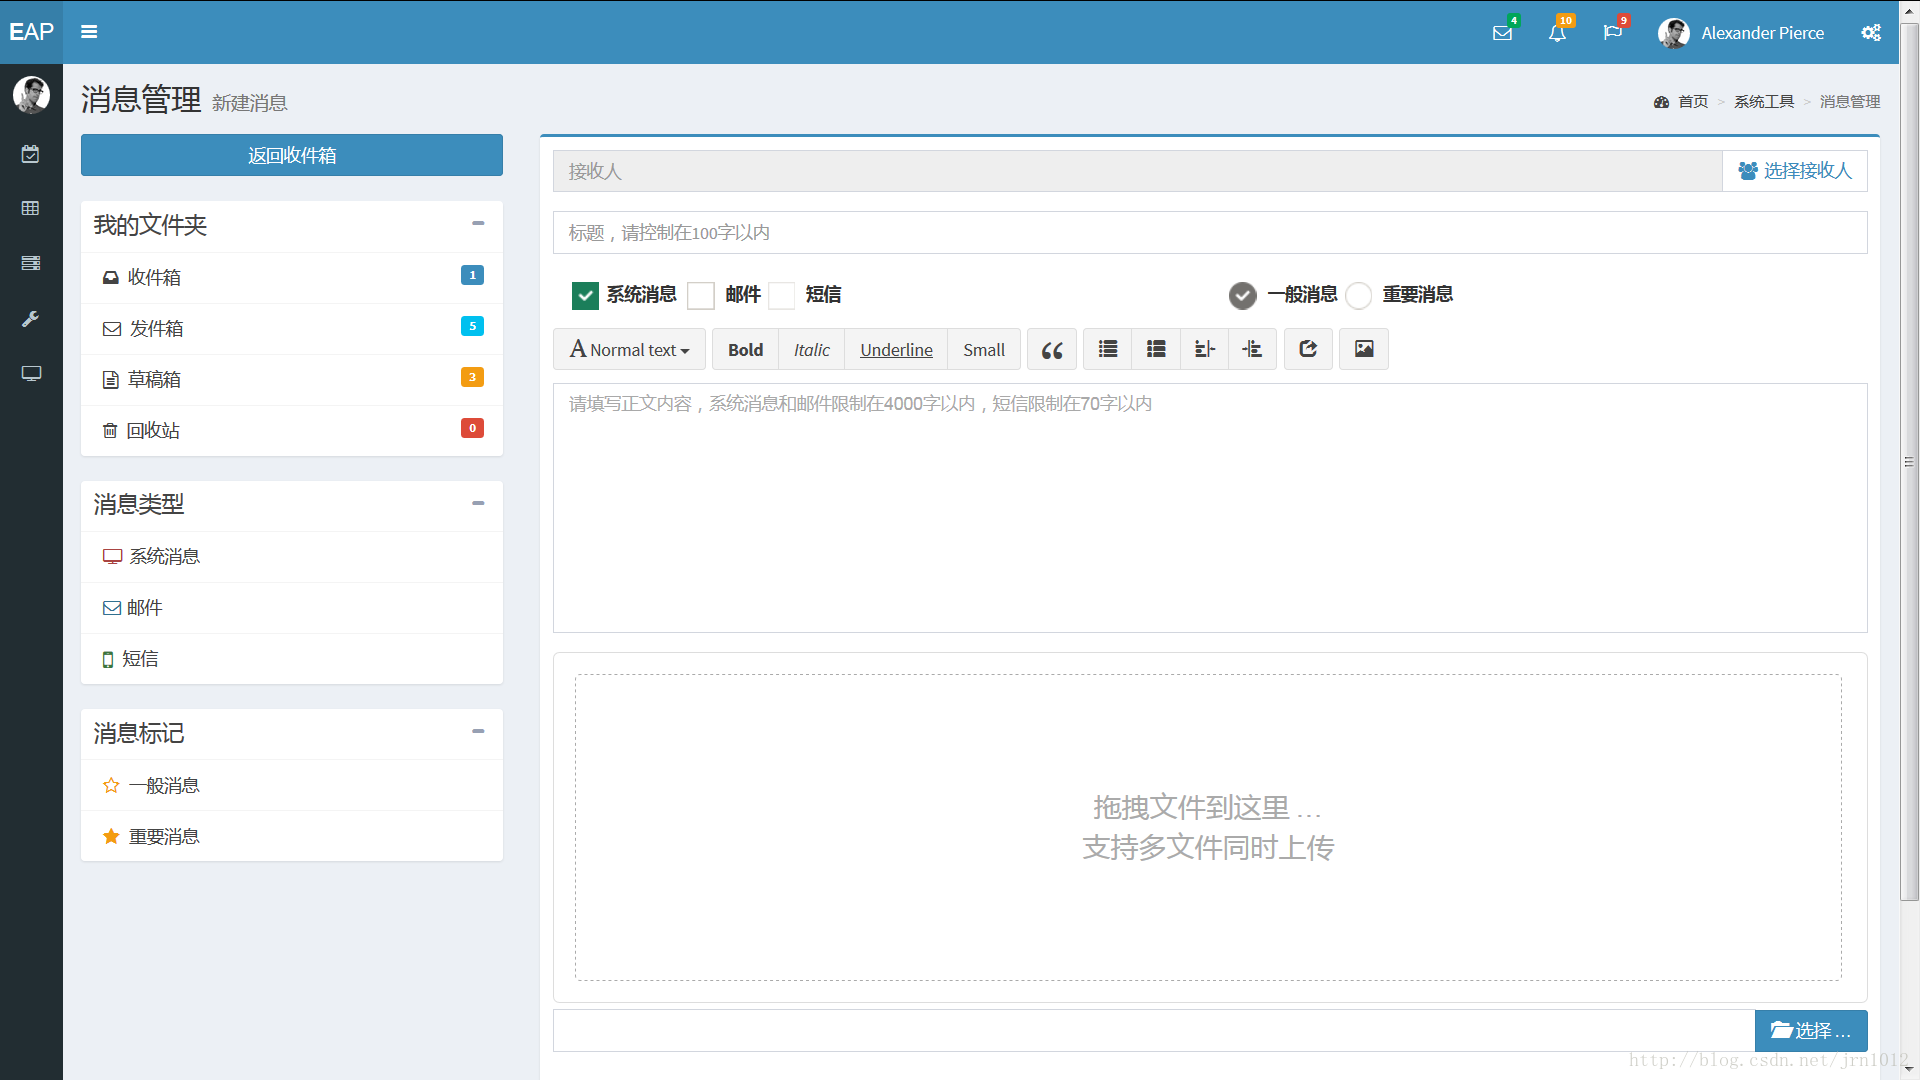Click 返回收件箱 button
1920x1080 pixels.
291,154
